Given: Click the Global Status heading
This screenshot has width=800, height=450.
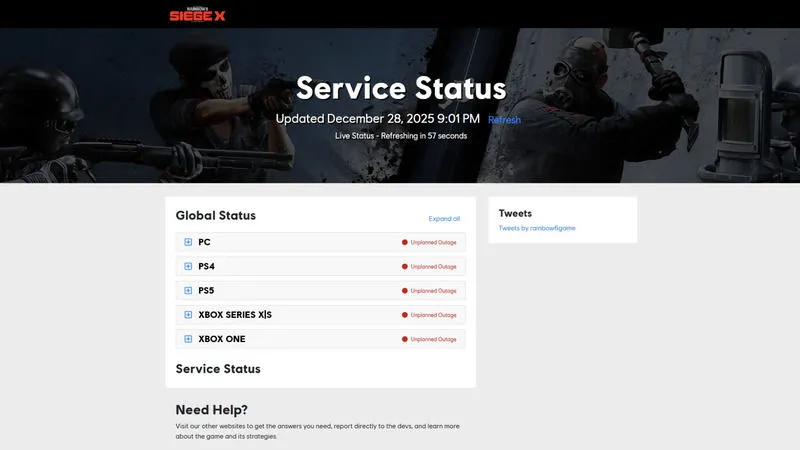Looking at the screenshot, I should (x=215, y=215).
